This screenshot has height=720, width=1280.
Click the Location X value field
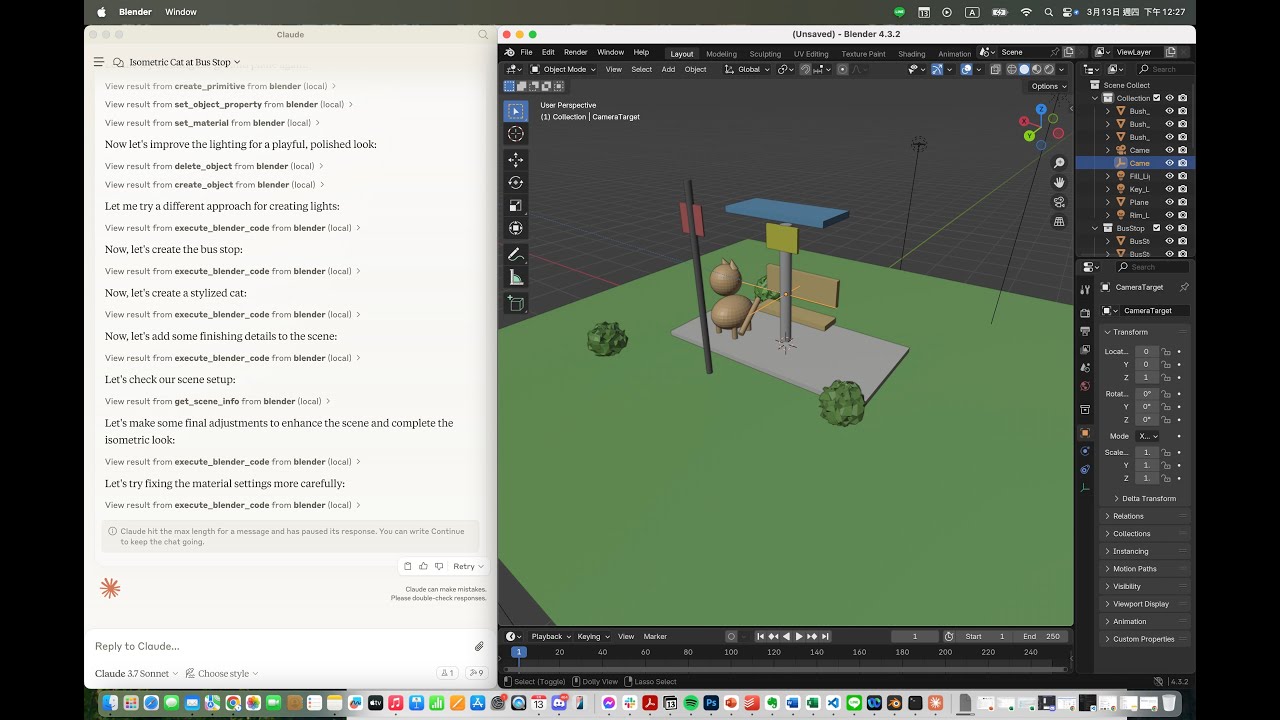tap(1146, 351)
